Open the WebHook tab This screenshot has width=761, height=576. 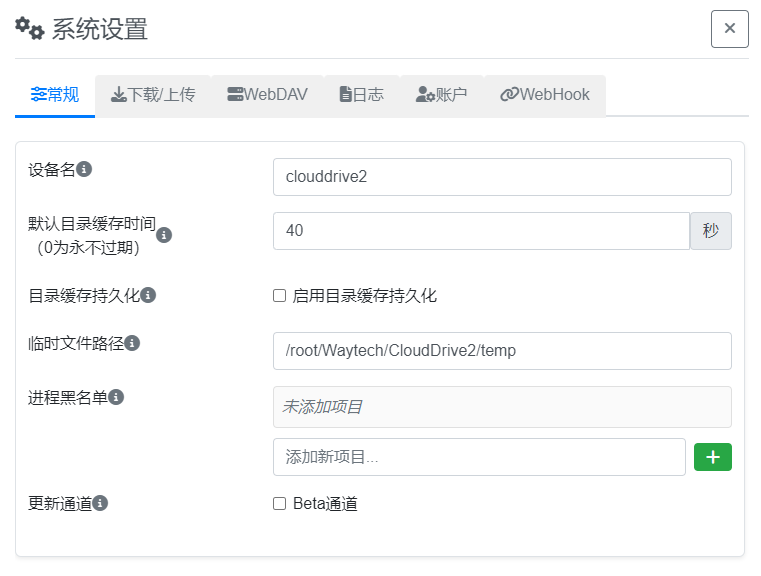click(x=545, y=95)
